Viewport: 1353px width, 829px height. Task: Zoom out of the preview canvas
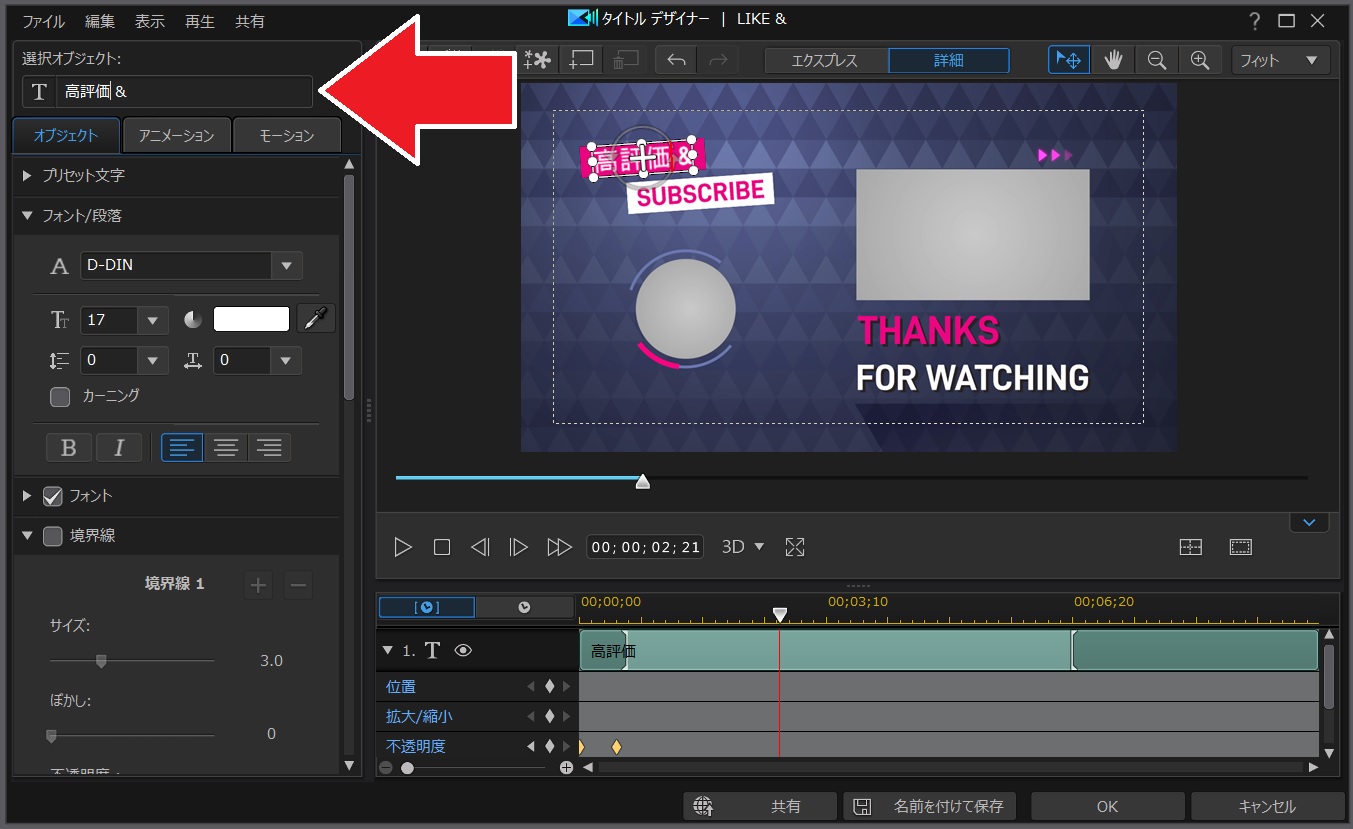click(1157, 60)
